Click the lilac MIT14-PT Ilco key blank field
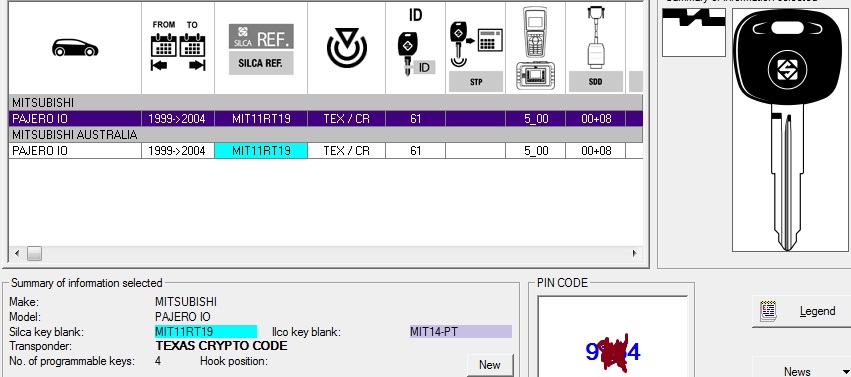 click(x=460, y=331)
